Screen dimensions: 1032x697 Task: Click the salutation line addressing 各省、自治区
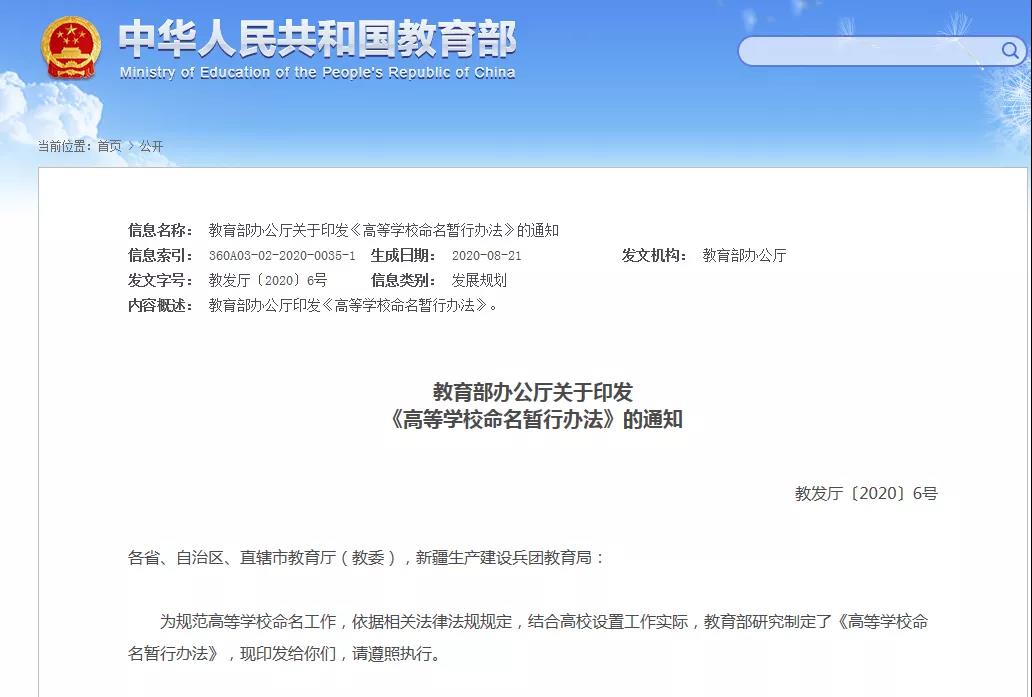click(x=366, y=558)
